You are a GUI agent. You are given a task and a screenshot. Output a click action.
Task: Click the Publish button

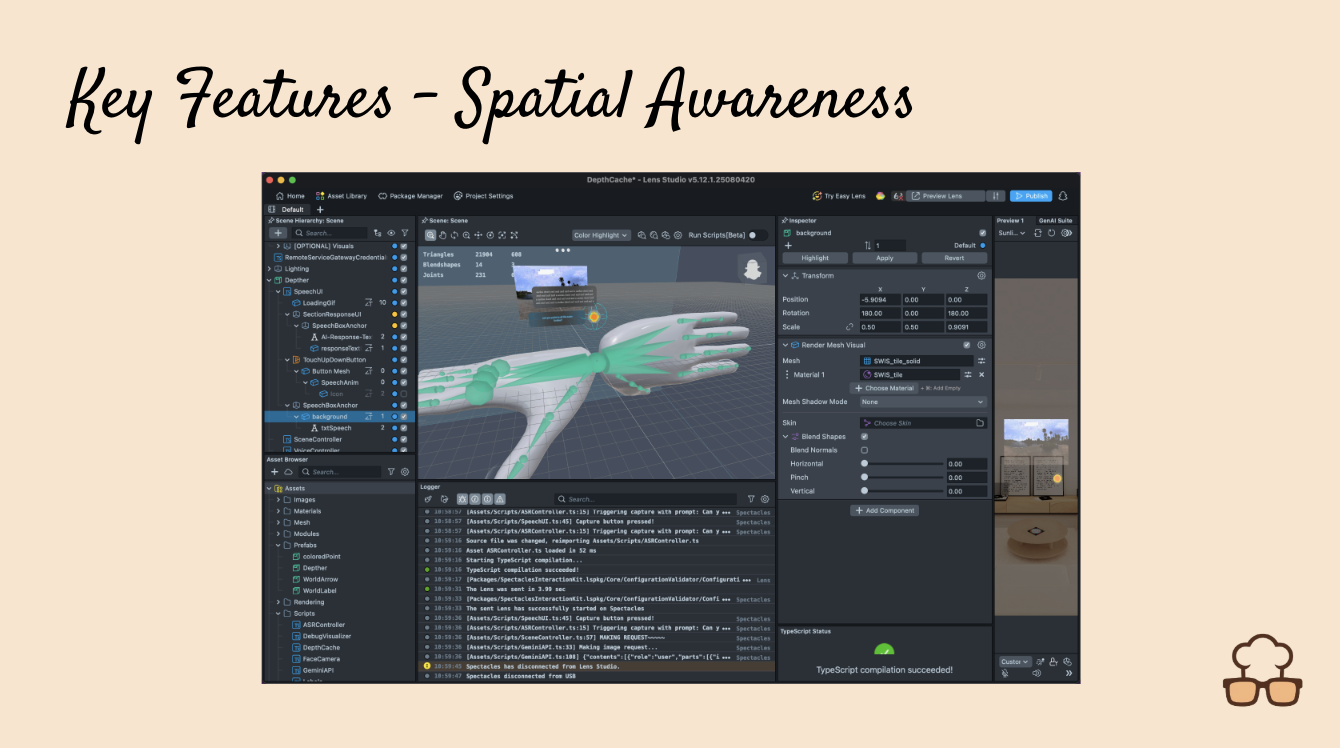tap(1031, 196)
